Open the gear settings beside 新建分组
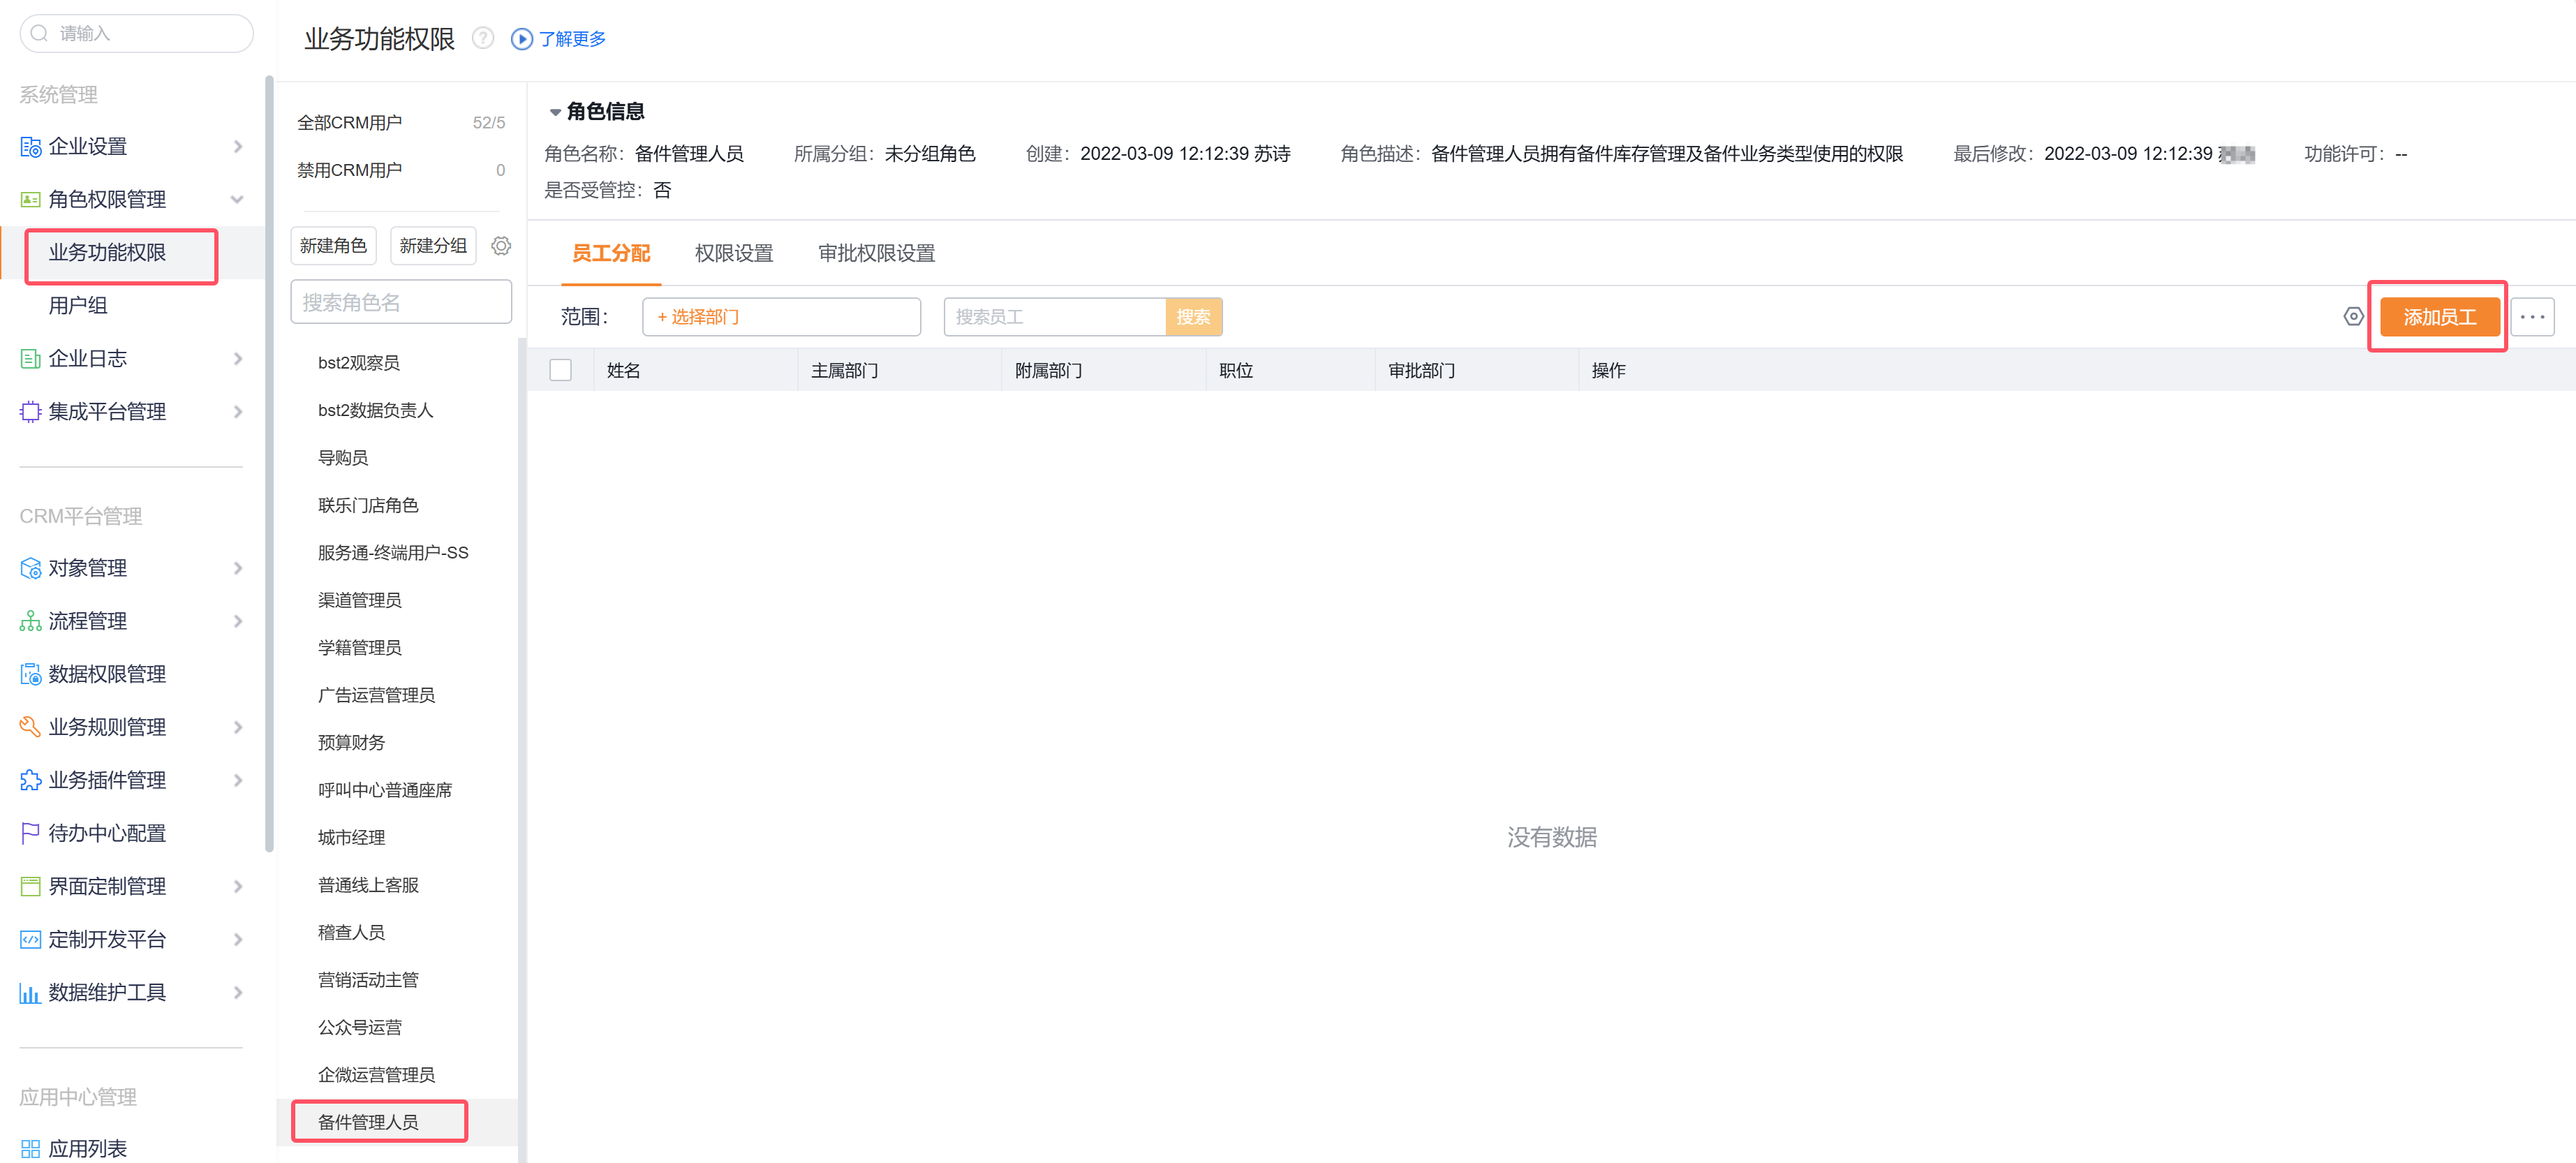Screen dimensions: 2576x1163 [501, 246]
